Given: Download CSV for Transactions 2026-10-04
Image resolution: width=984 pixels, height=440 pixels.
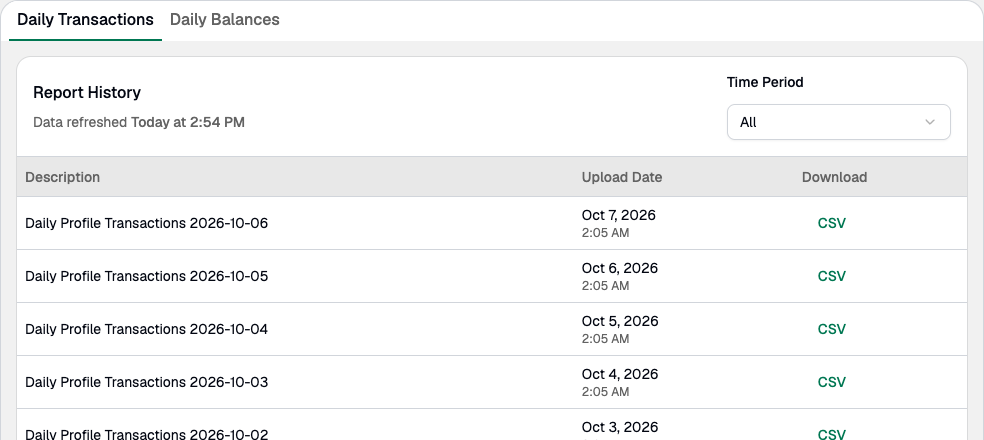Looking at the screenshot, I should 832,329.
